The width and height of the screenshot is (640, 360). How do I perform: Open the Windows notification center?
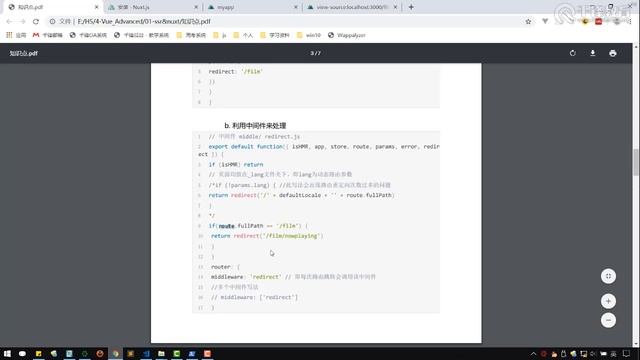pyautogui.click(x=627, y=354)
